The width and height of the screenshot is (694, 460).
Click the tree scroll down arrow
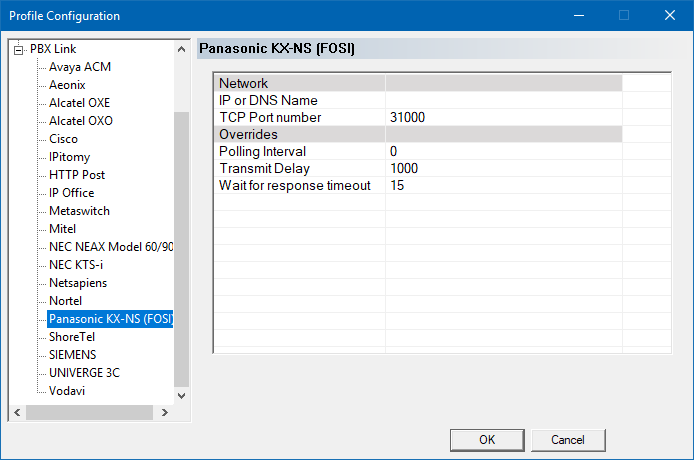(181, 396)
